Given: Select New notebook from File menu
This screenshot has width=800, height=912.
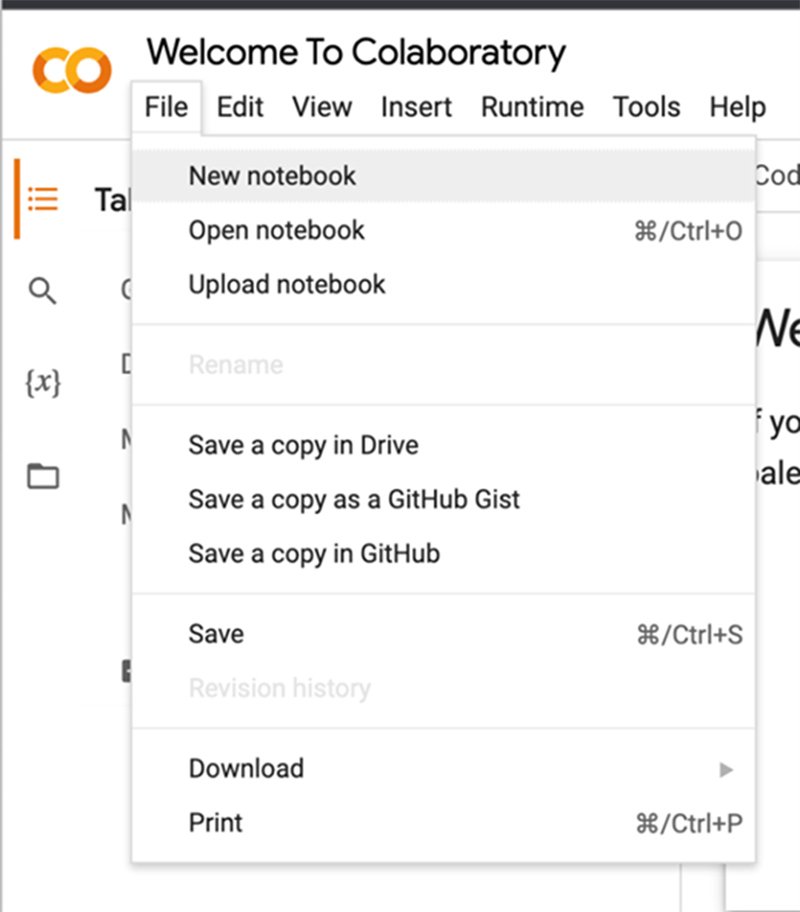Looking at the screenshot, I should tap(272, 176).
